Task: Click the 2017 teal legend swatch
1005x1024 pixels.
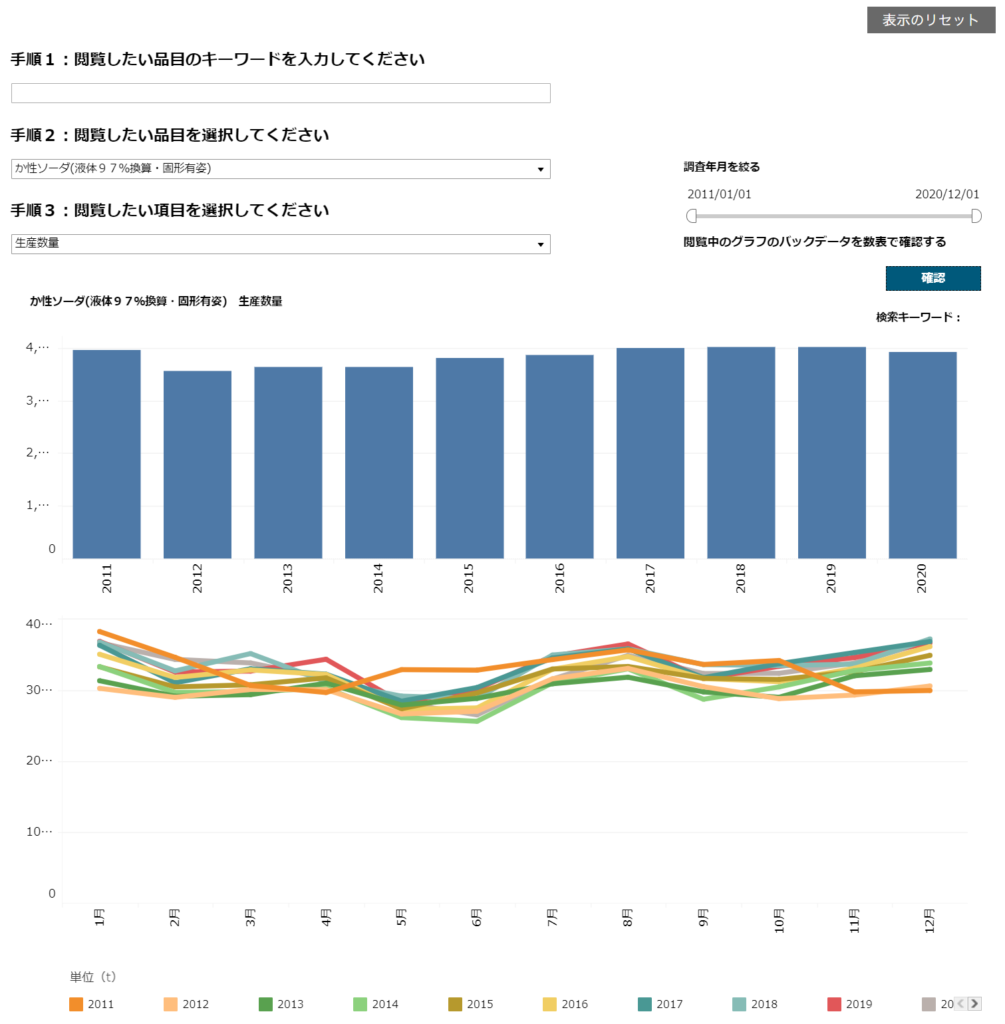Action: [x=645, y=1004]
